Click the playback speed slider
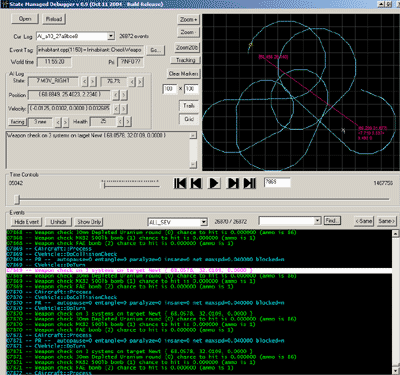Viewport: 400px width, 375px height. (x=131, y=184)
